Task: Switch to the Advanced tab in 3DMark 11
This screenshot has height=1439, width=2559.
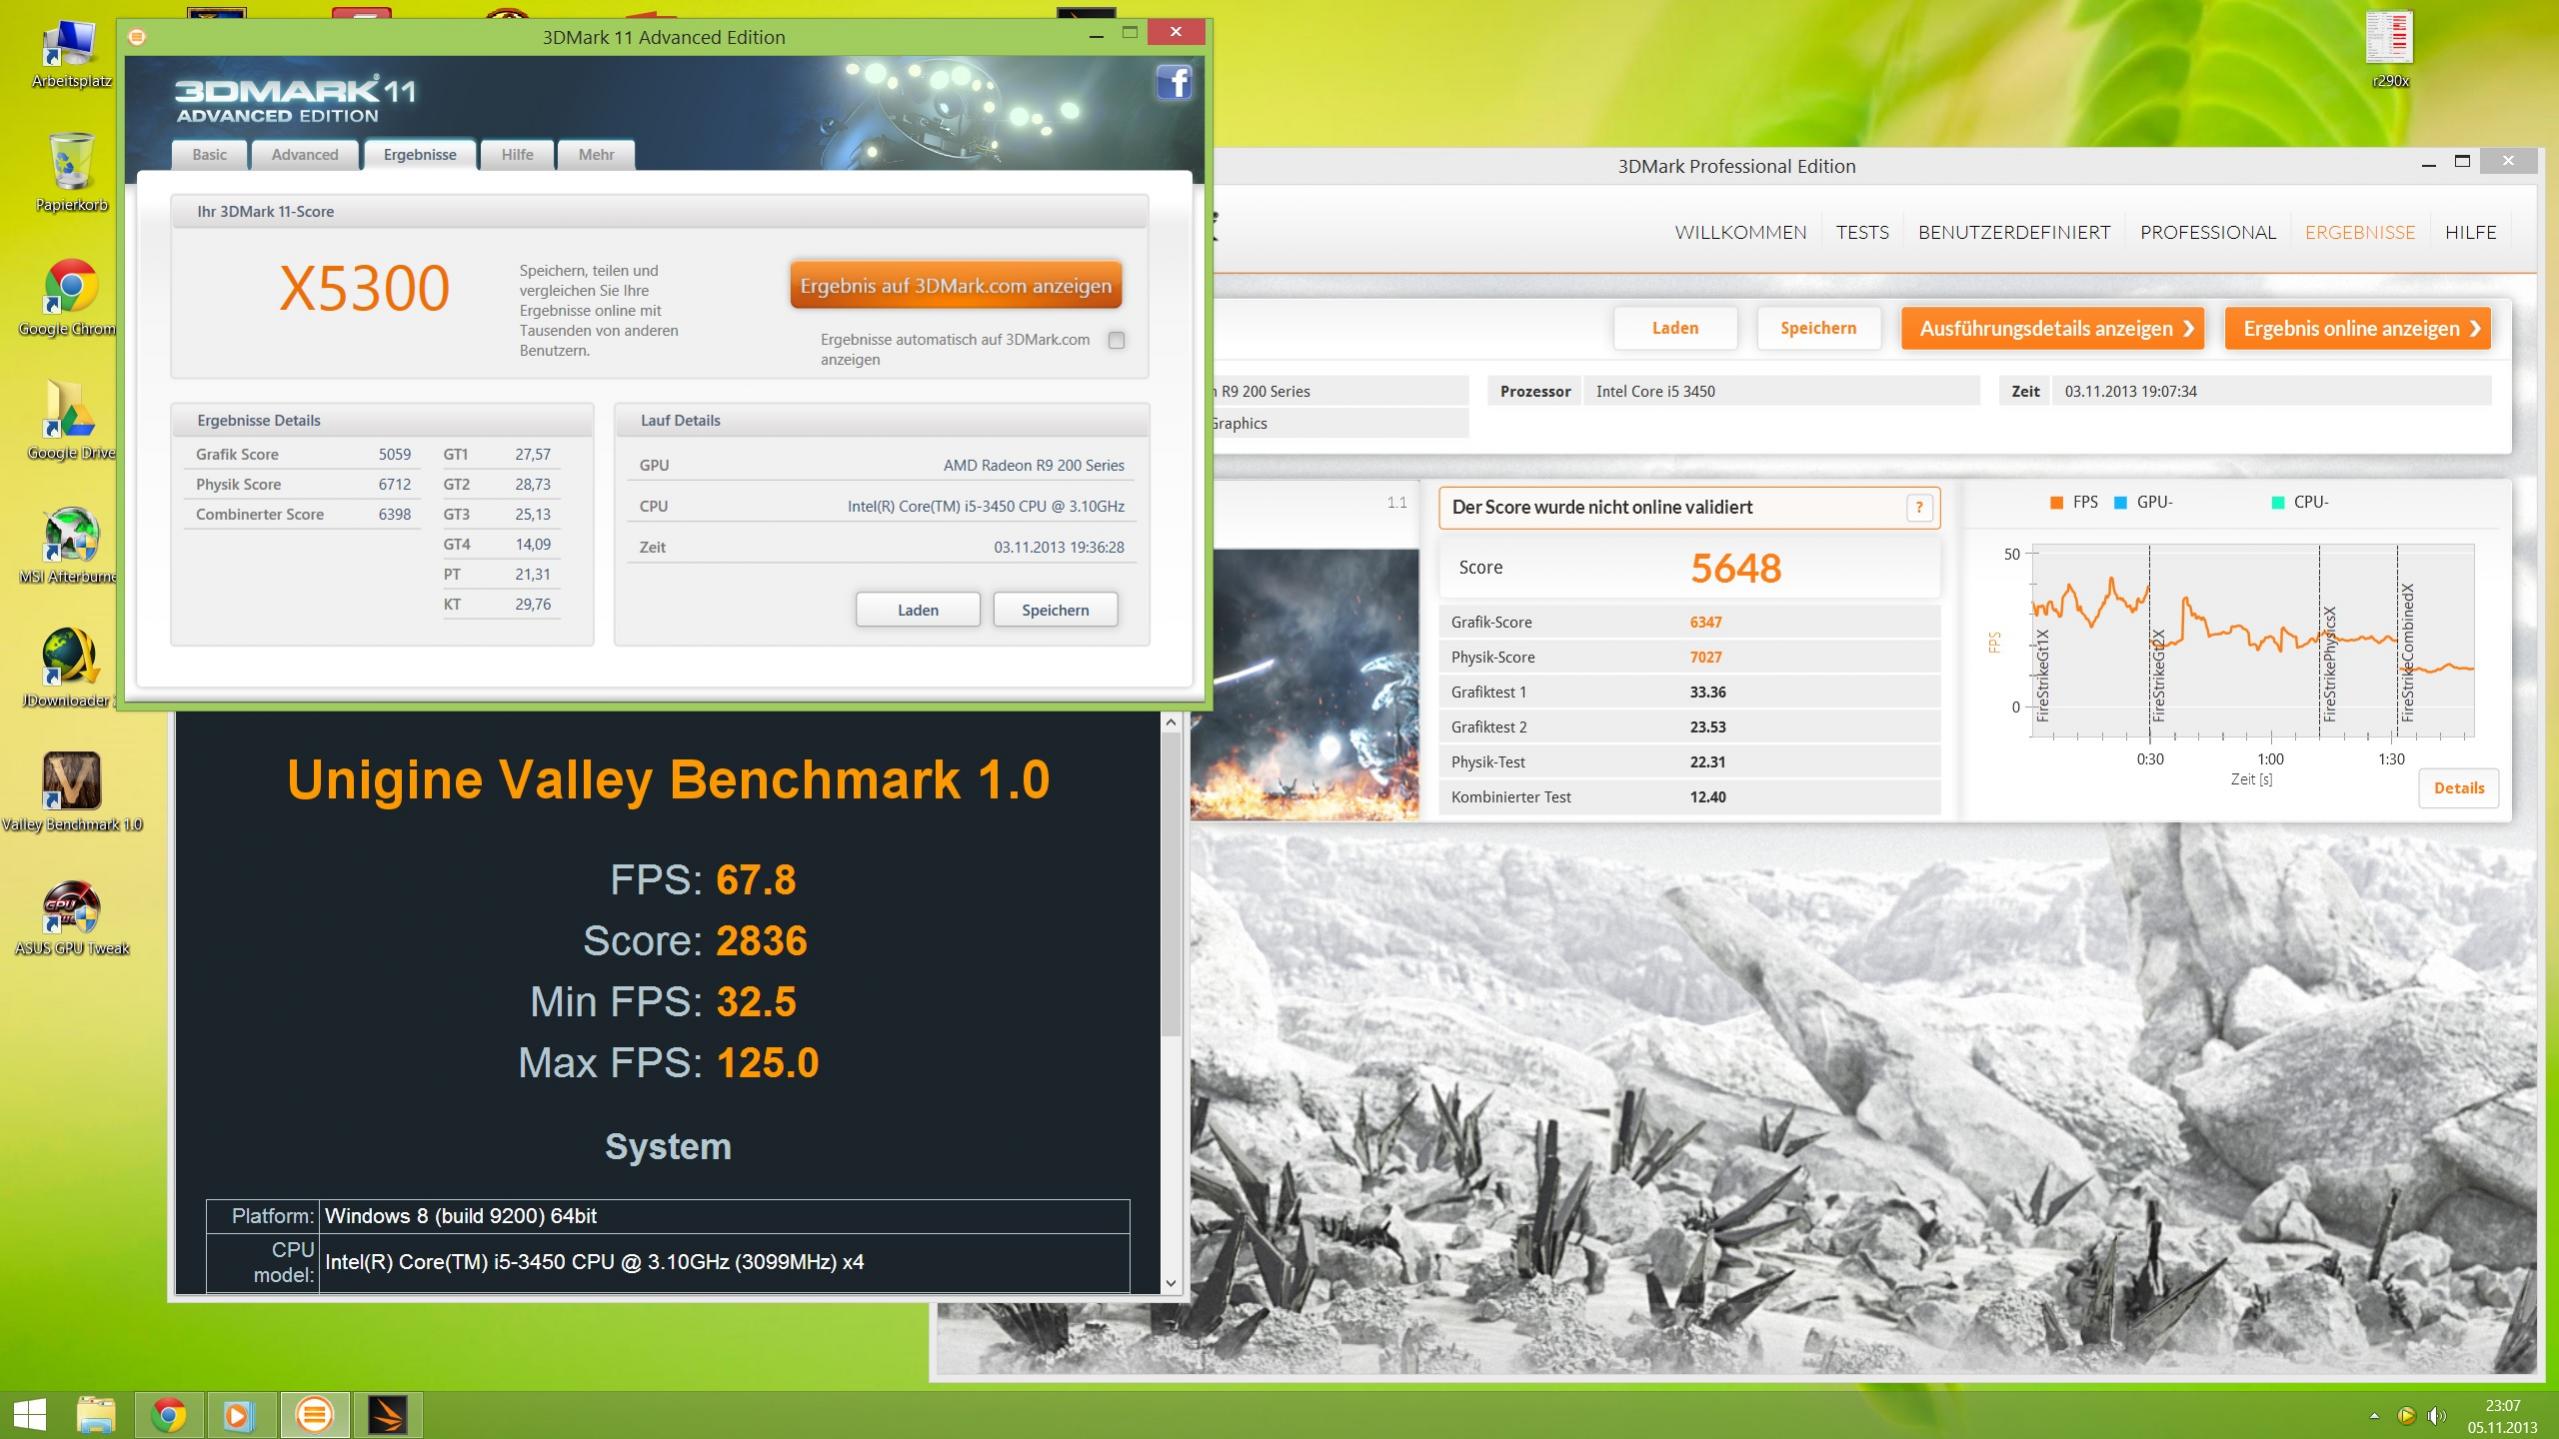Action: click(305, 154)
